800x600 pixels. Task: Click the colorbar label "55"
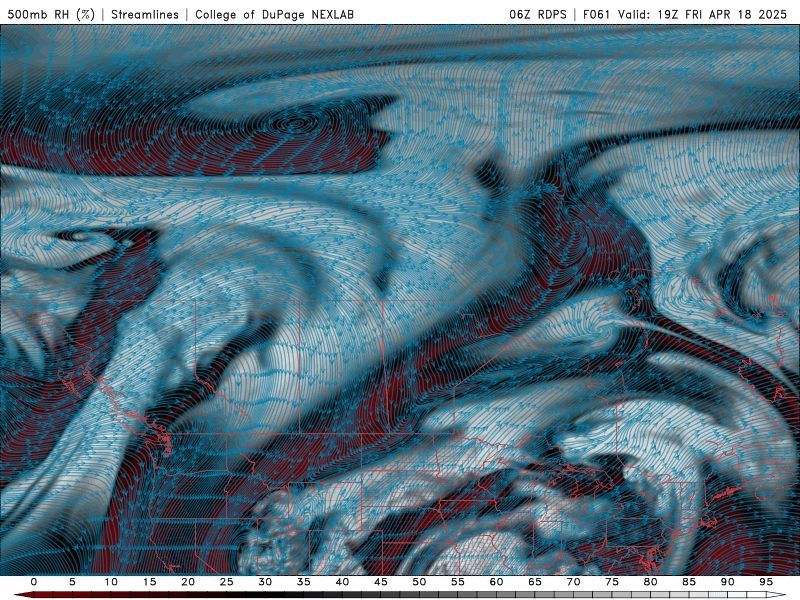tap(458, 582)
